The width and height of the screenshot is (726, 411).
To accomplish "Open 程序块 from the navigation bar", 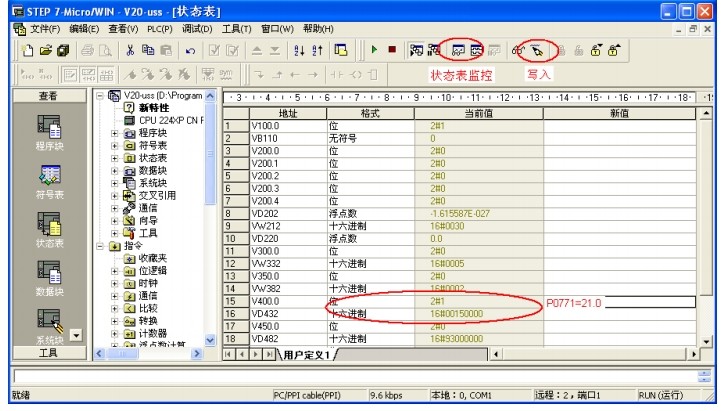I will pyautogui.click(x=49, y=133).
